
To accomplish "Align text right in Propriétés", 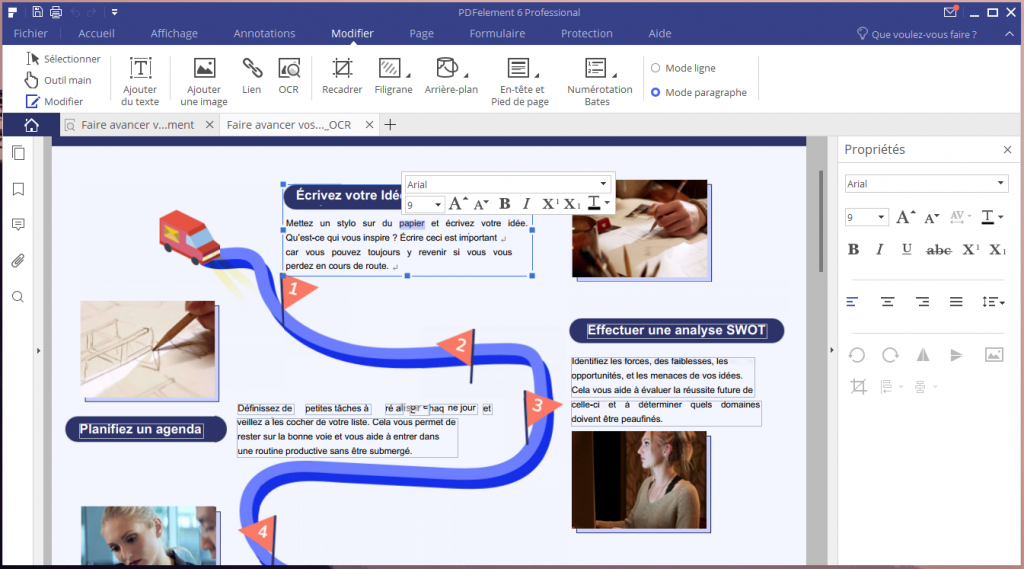I will [x=922, y=301].
